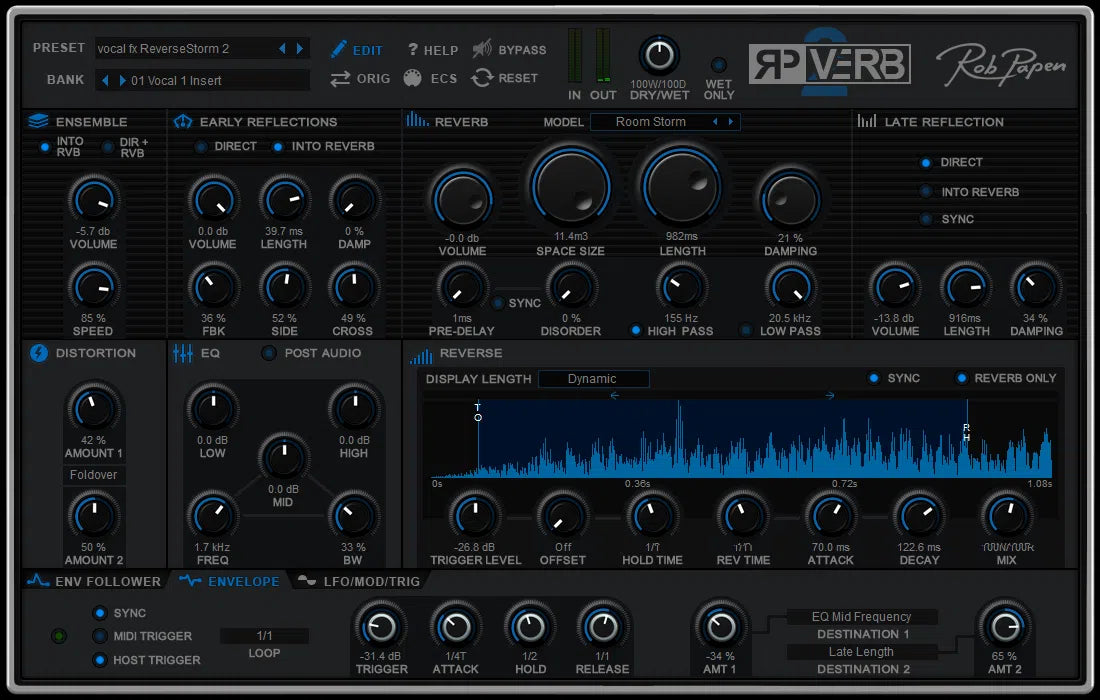Viewport: 1100px width, 700px height.
Task: Open the EQ Mid Frequency destination dropdown
Action: (x=862, y=616)
